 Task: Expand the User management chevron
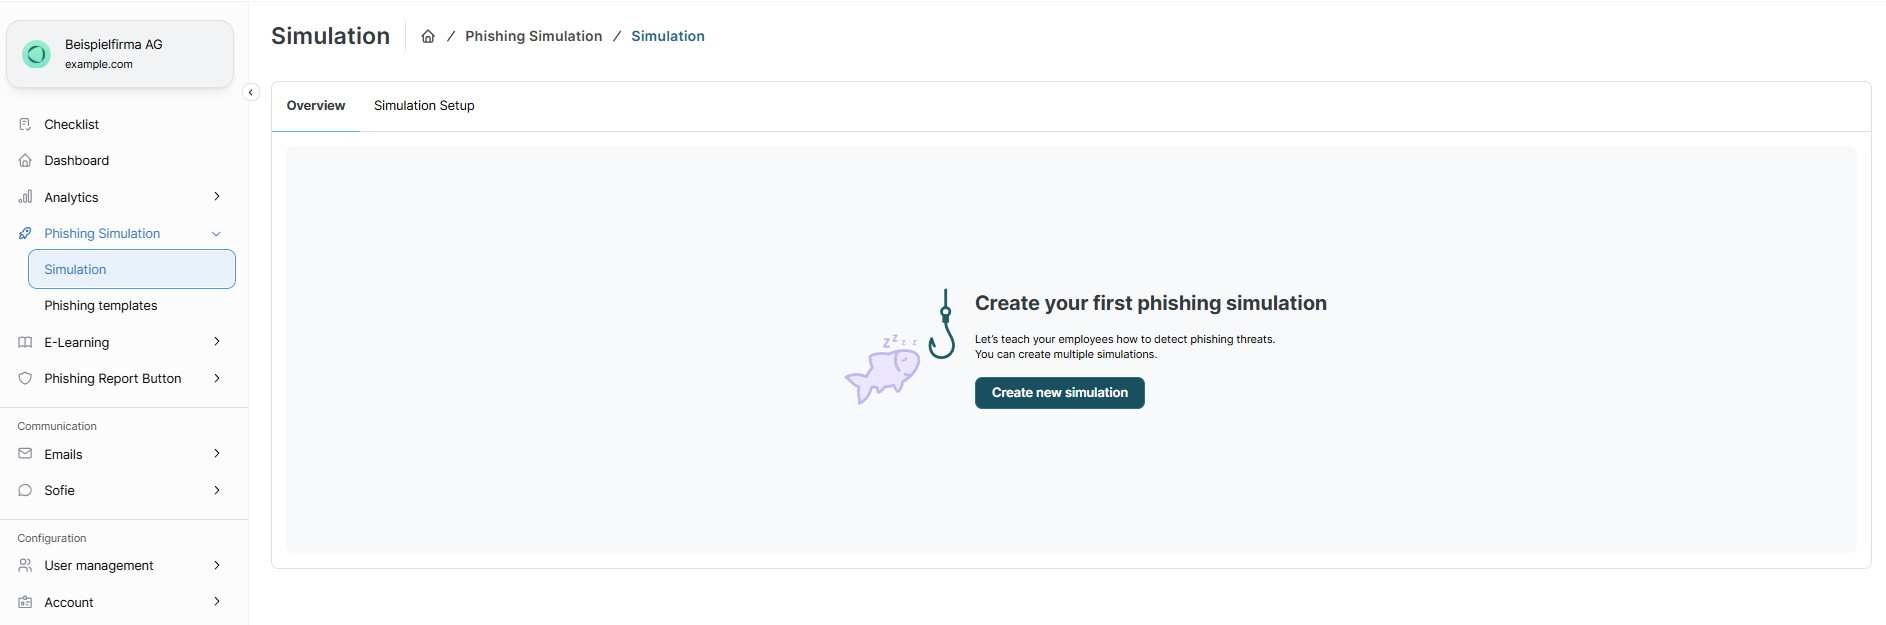click(x=217, y=565)
